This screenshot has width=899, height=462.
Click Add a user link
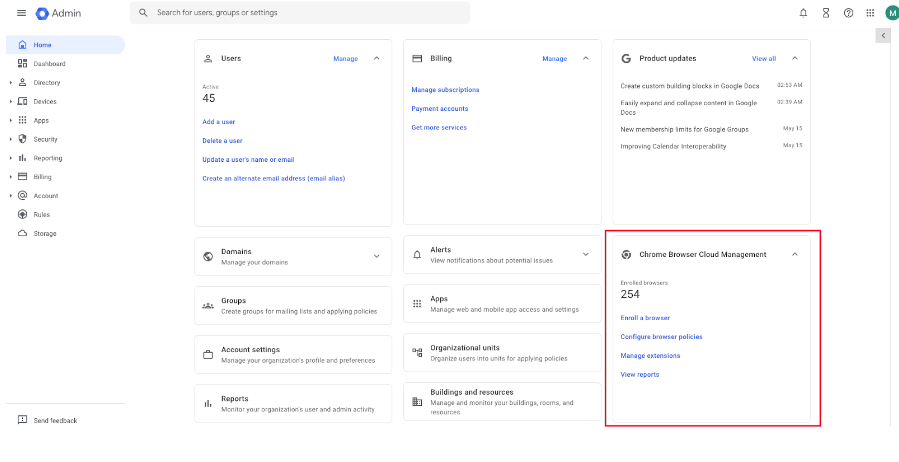pos(218,122)
